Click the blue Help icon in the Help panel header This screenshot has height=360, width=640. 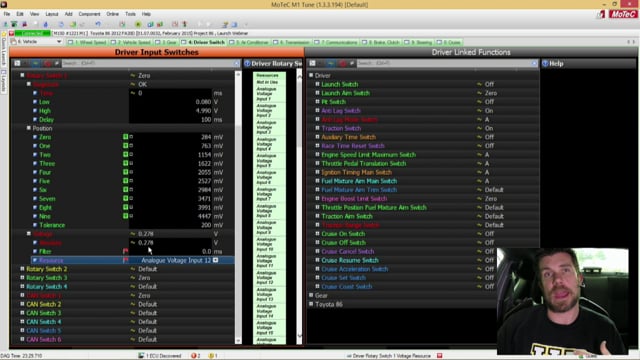pyautogui.click(x=545, y=63)
